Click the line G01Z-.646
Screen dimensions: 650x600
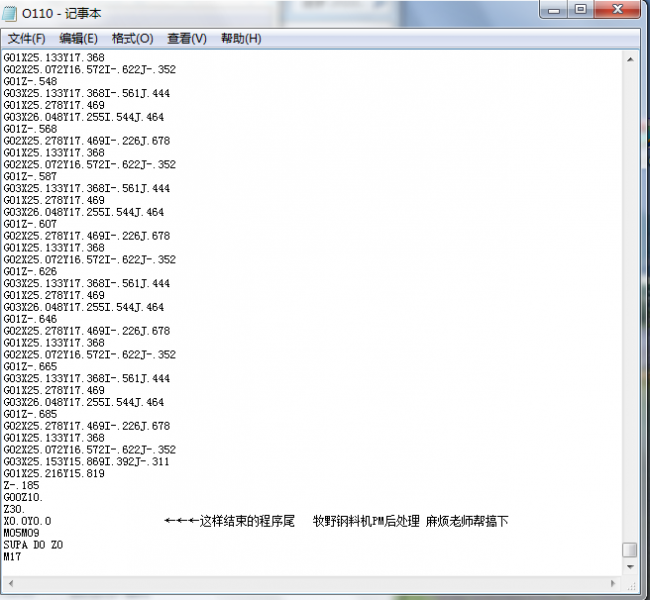tap(30, 319)
